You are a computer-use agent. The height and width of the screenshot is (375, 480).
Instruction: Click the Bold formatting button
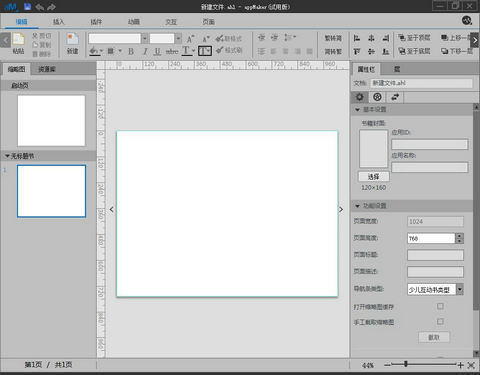(x=131, y=51)
